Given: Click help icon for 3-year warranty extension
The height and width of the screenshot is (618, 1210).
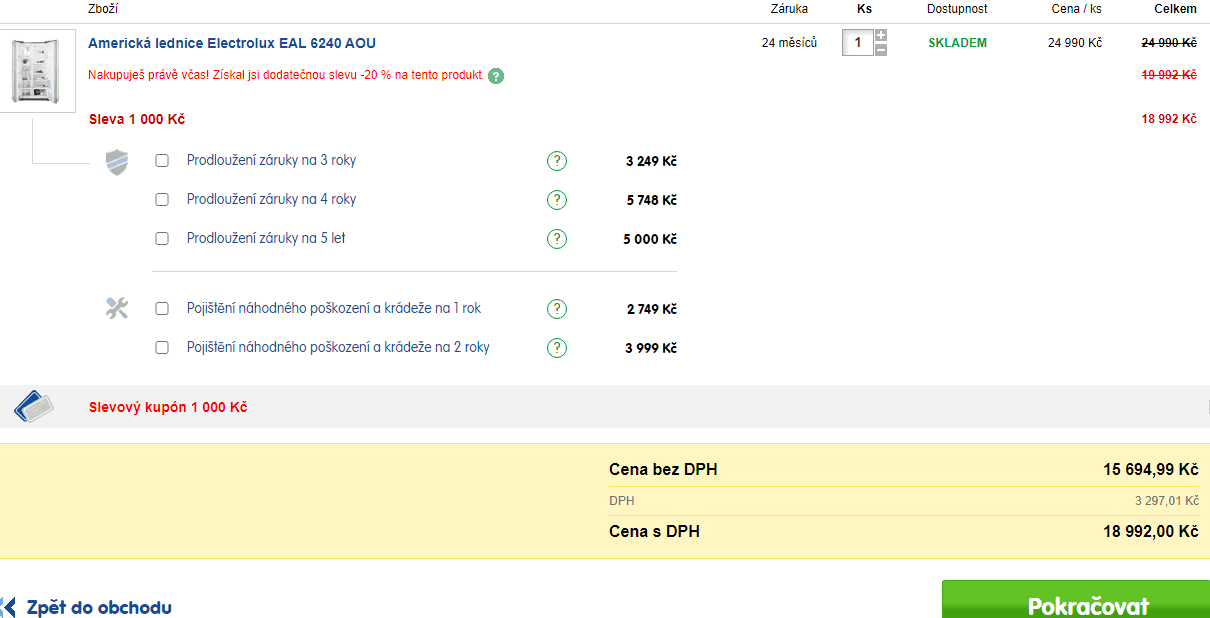Looking at the screenshot, I should [x=557, y=161].
